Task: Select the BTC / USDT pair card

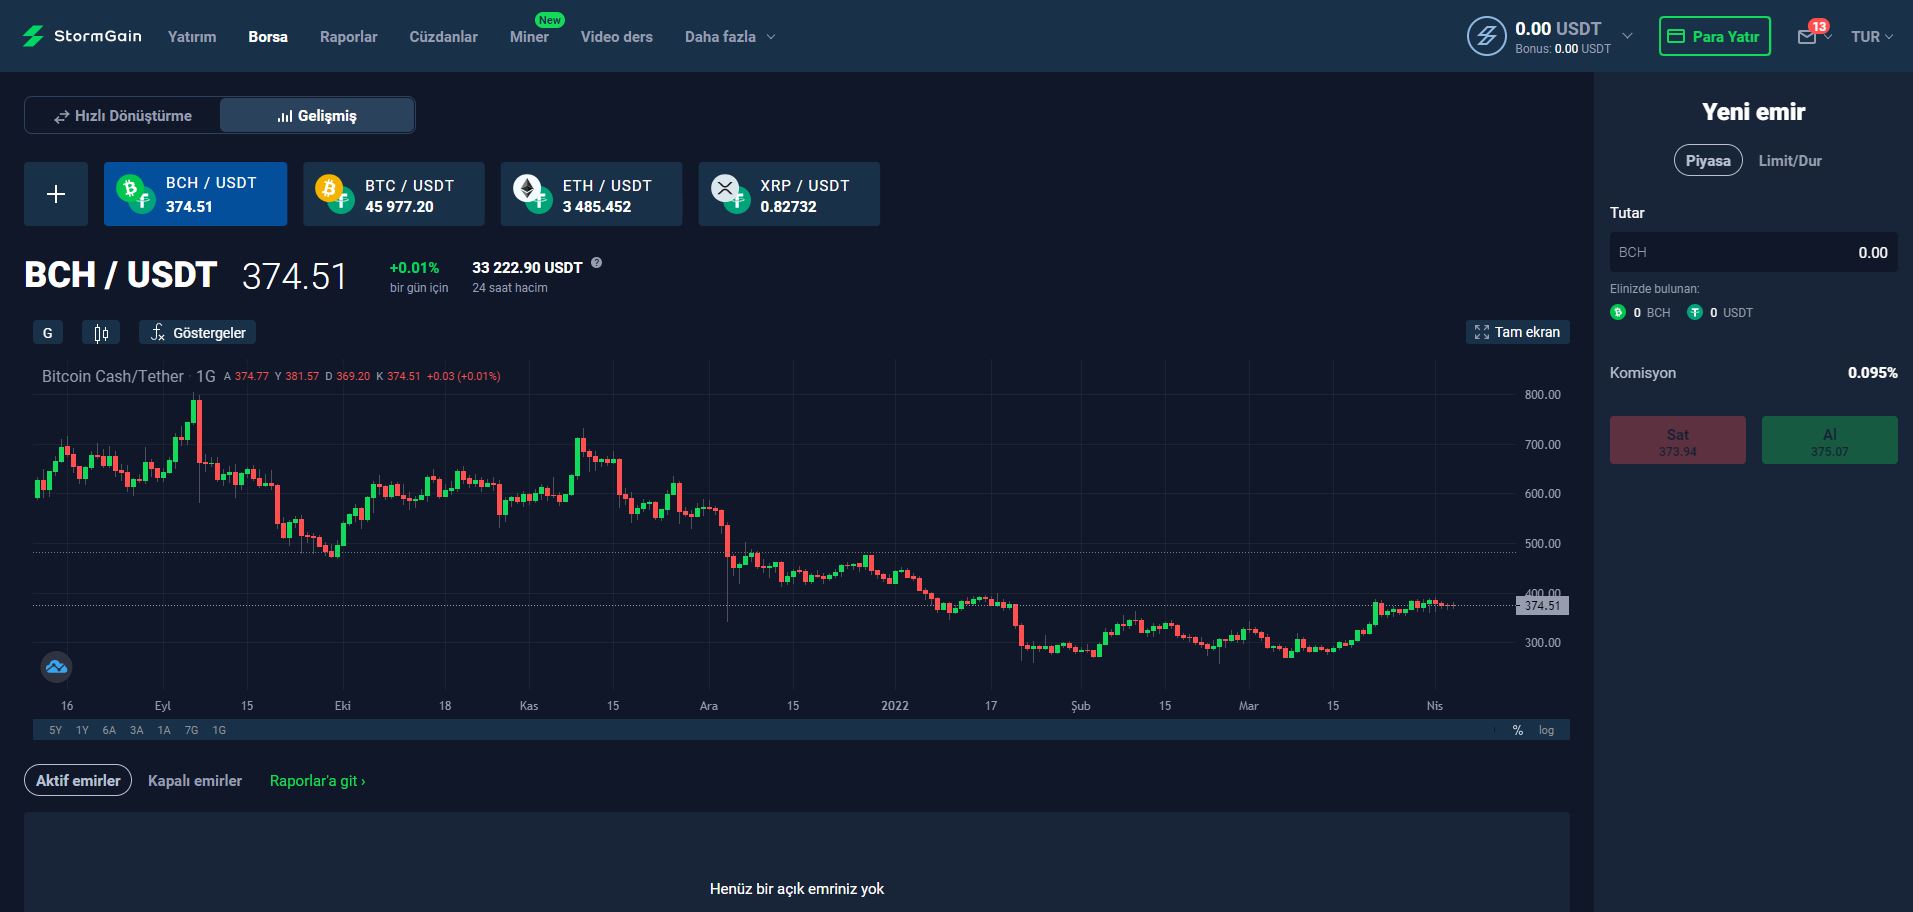Action: pos(394,194)
